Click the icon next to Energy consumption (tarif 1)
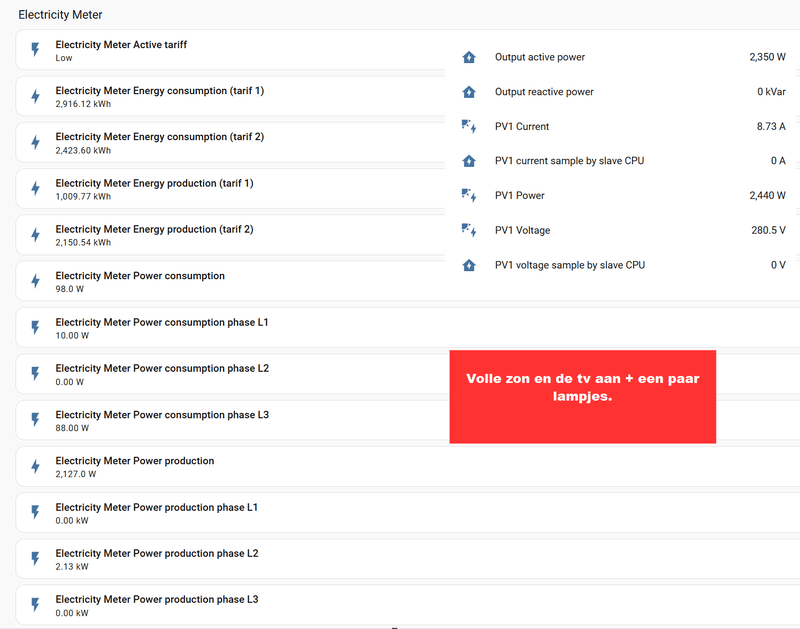 pos(36,96)
